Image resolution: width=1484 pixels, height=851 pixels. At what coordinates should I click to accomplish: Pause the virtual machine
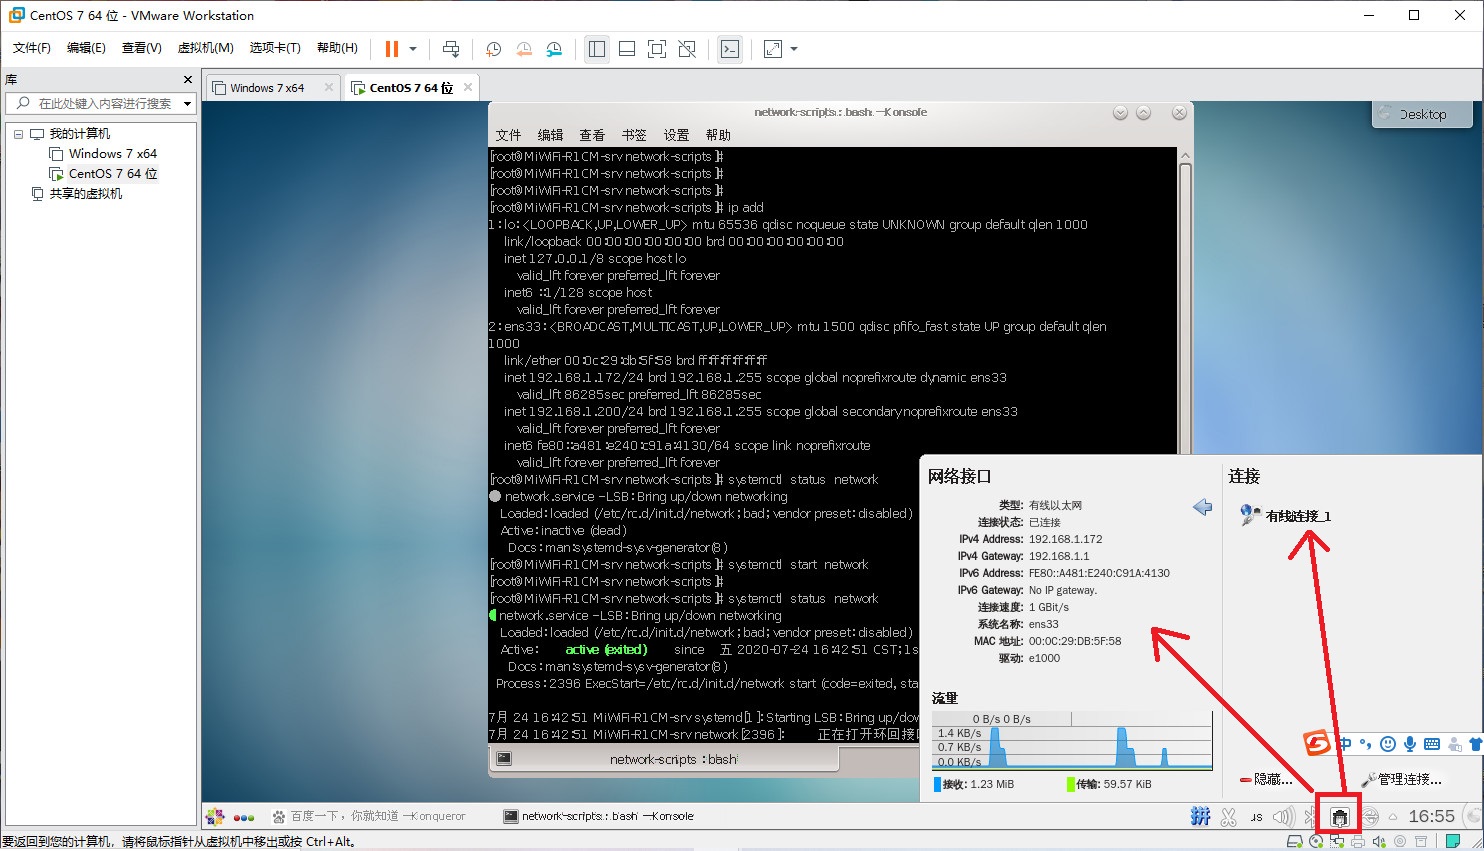[391, 49]
